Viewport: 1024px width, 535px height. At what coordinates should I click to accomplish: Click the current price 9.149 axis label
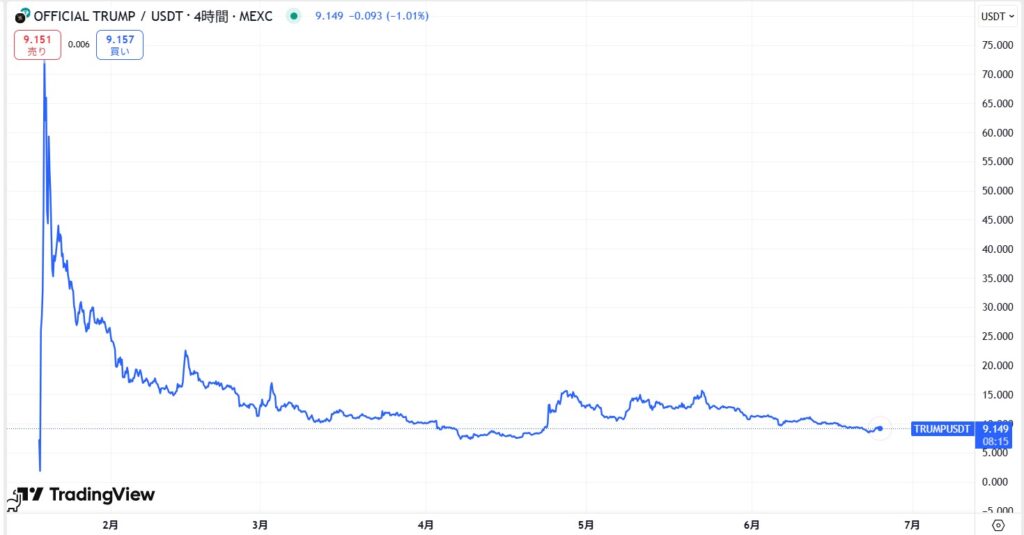pyautogui.click(x=995, y=429)
